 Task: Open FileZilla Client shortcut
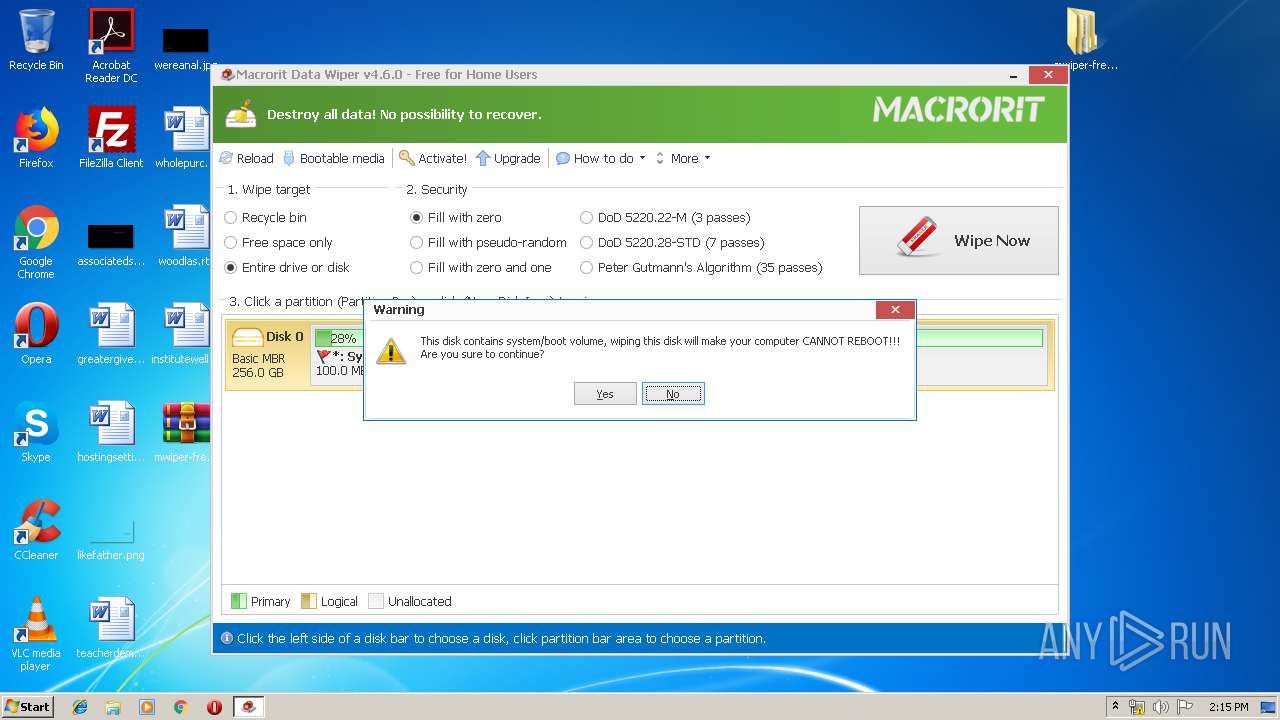tap(111, 138)
